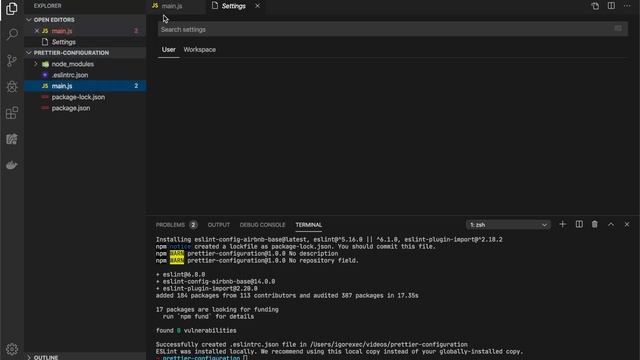Open the graph-like icon above Docker in activity bar
Viewport: 640px width, 360px height.
(12, 139)
